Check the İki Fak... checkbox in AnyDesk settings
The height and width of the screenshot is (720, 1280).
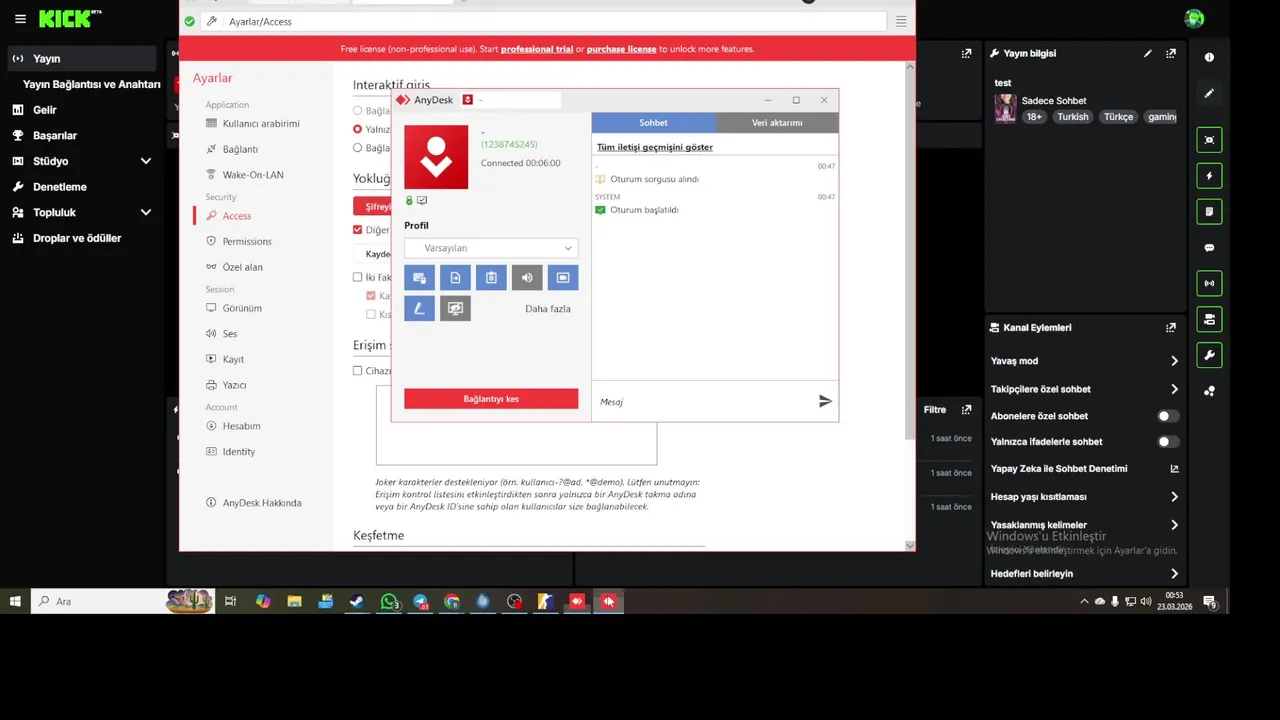(357, 277)
